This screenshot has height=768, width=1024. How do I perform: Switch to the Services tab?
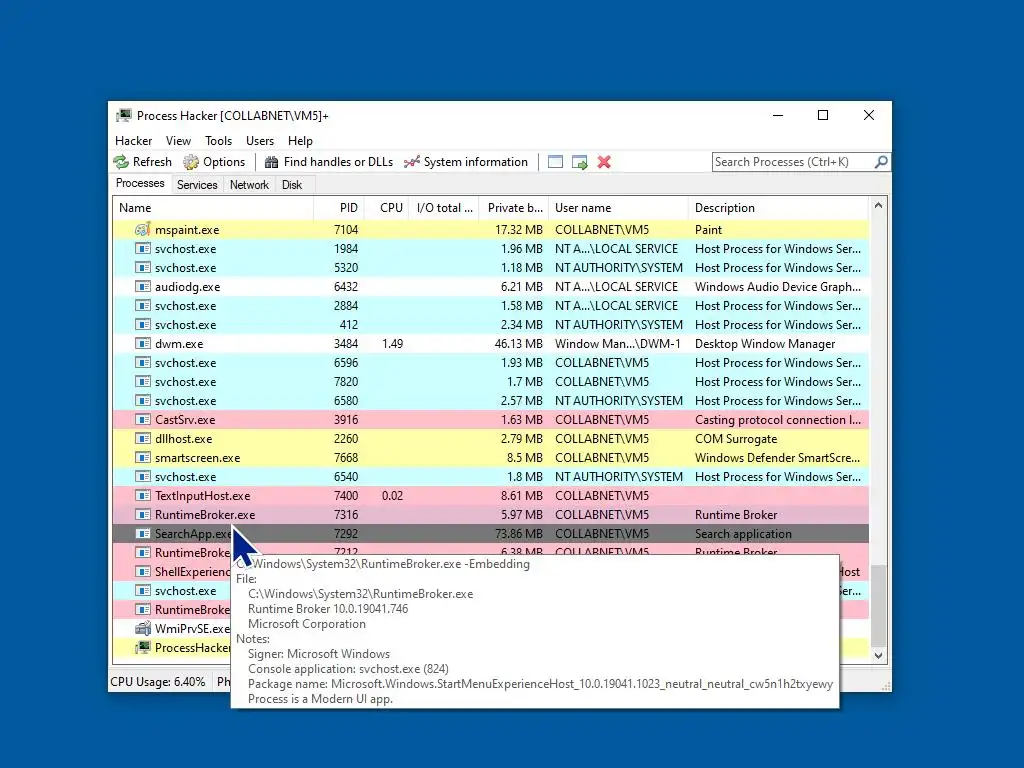coord(197,185)
